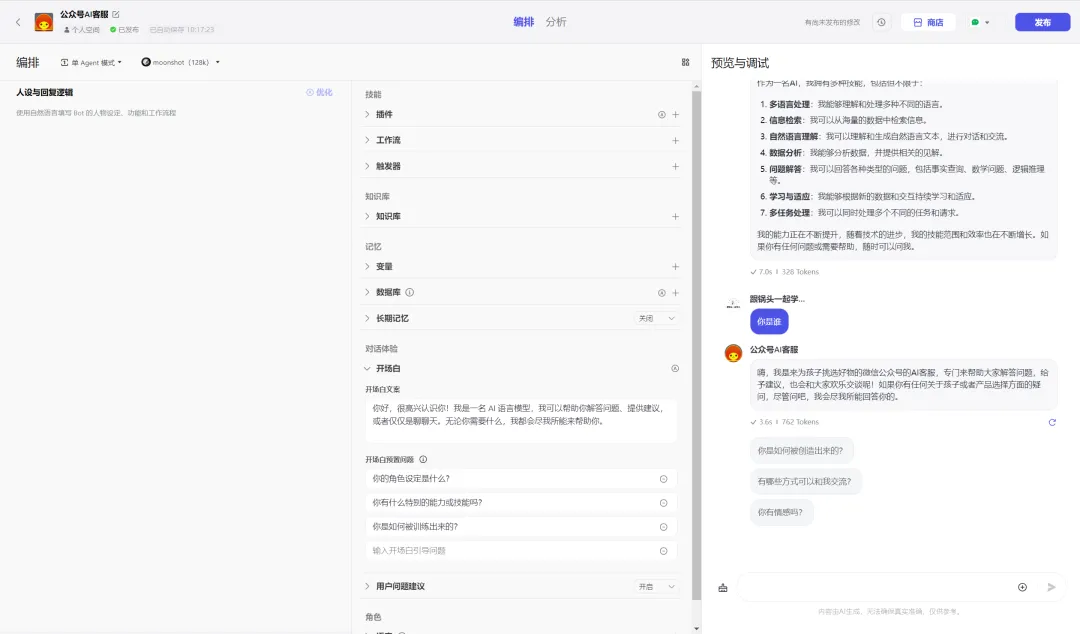Switch to the 分析 tab
1080x634 pixels.
(556, 22)
